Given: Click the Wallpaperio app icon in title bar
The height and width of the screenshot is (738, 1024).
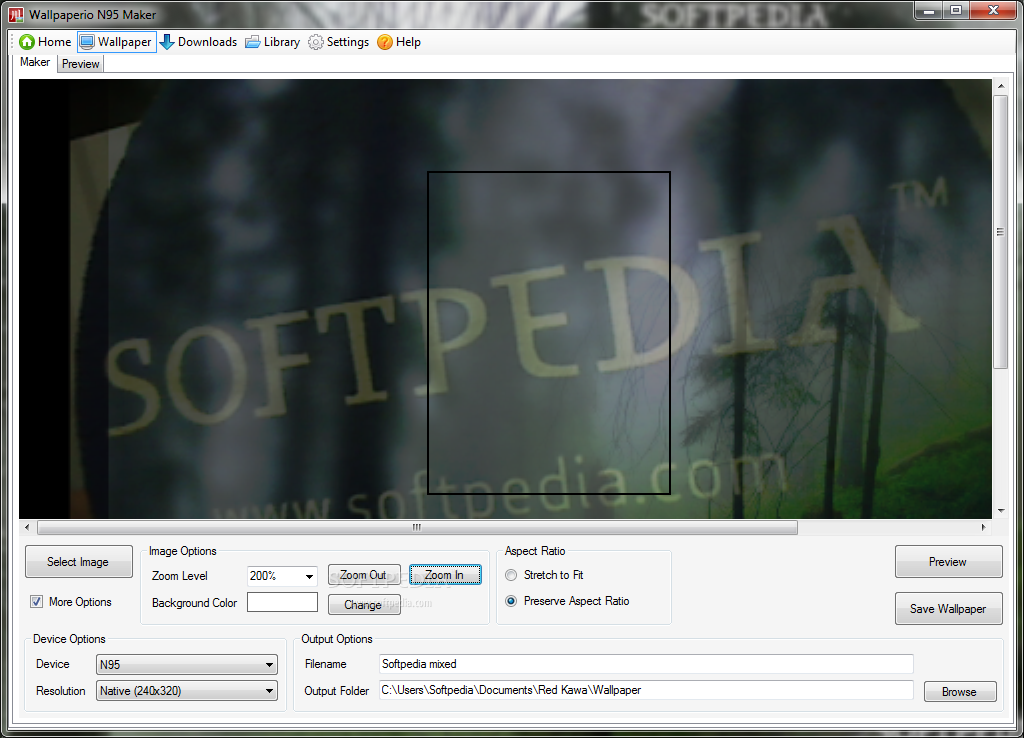Looking at the screenshot, I should pyautogui.click(x=16, y=14).
